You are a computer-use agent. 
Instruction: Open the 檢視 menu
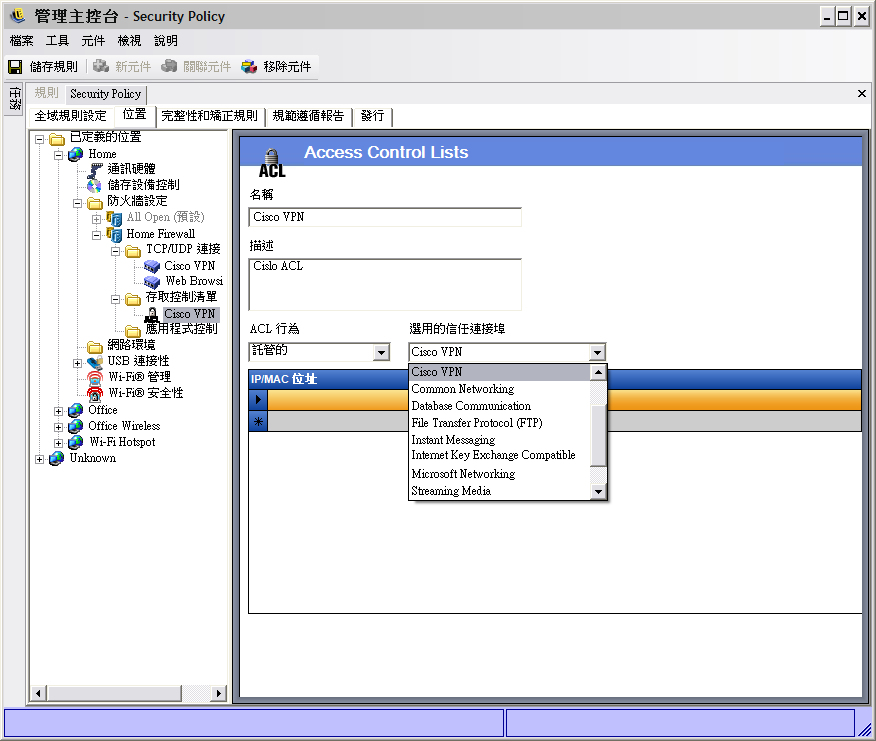pos(129,41)
